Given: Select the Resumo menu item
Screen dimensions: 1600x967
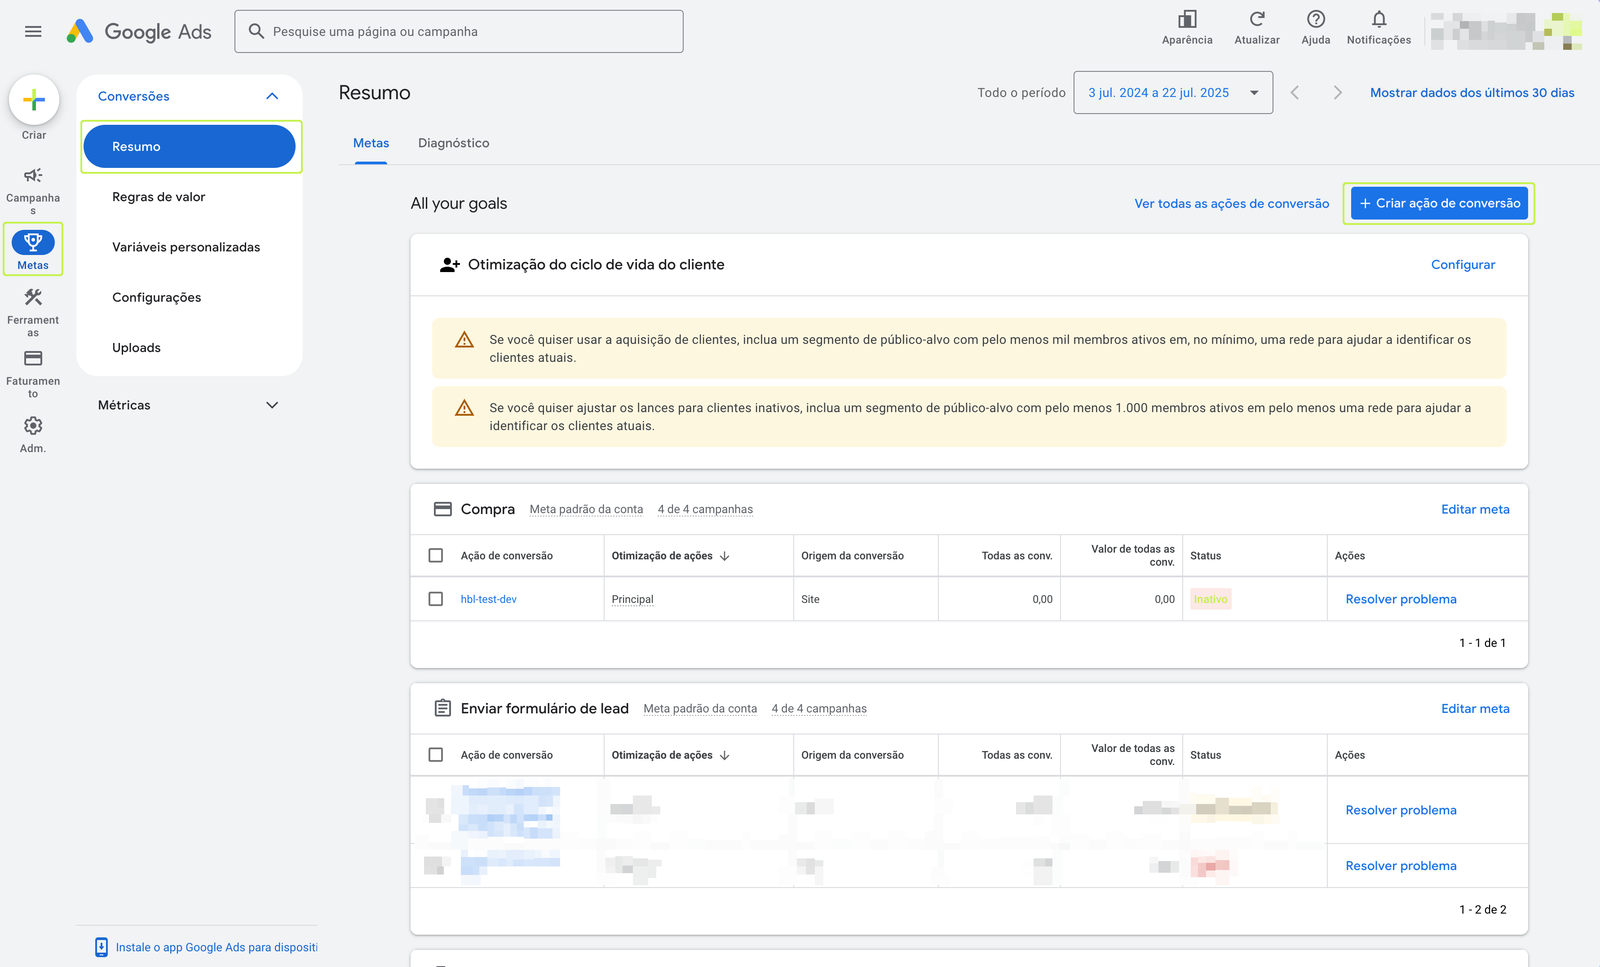Looking at the screenshot, I should pyautogui.click(x=189, y=147).
